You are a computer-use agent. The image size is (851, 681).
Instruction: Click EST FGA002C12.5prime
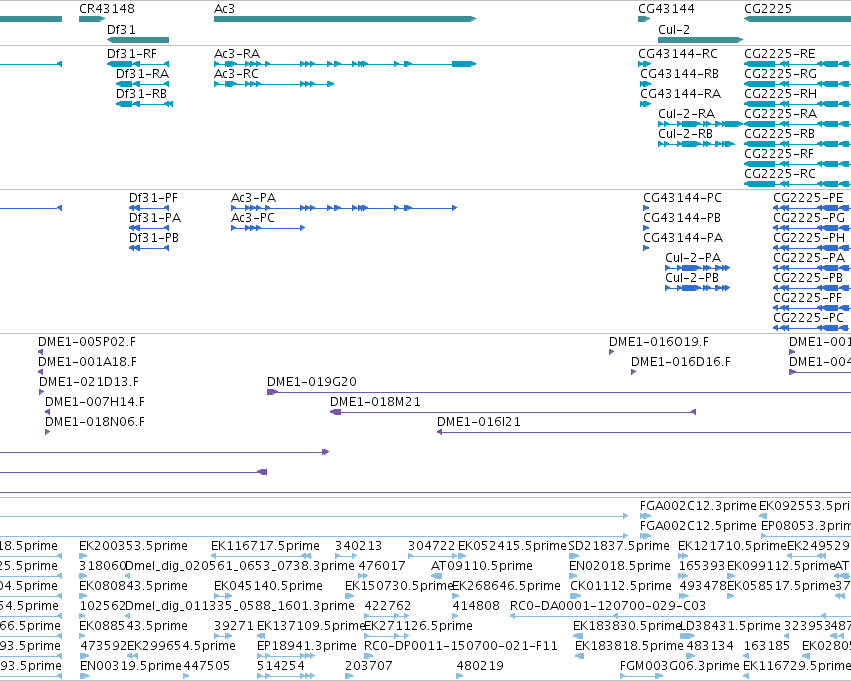(698, 526)
